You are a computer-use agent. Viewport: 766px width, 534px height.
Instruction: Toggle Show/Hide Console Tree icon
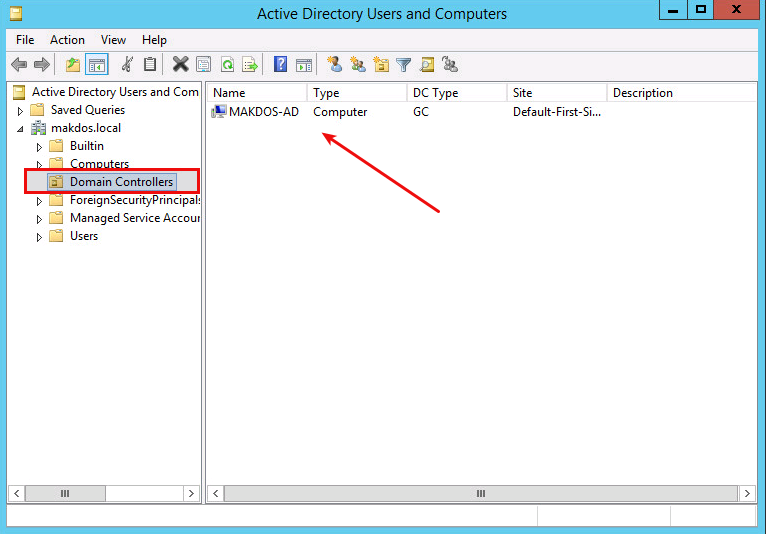(97, 64)
